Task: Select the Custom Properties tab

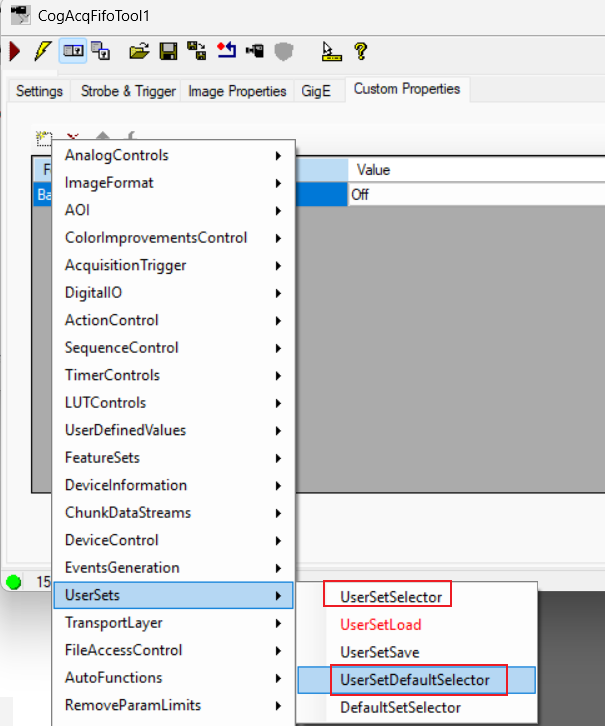Action: pos(407,89)
